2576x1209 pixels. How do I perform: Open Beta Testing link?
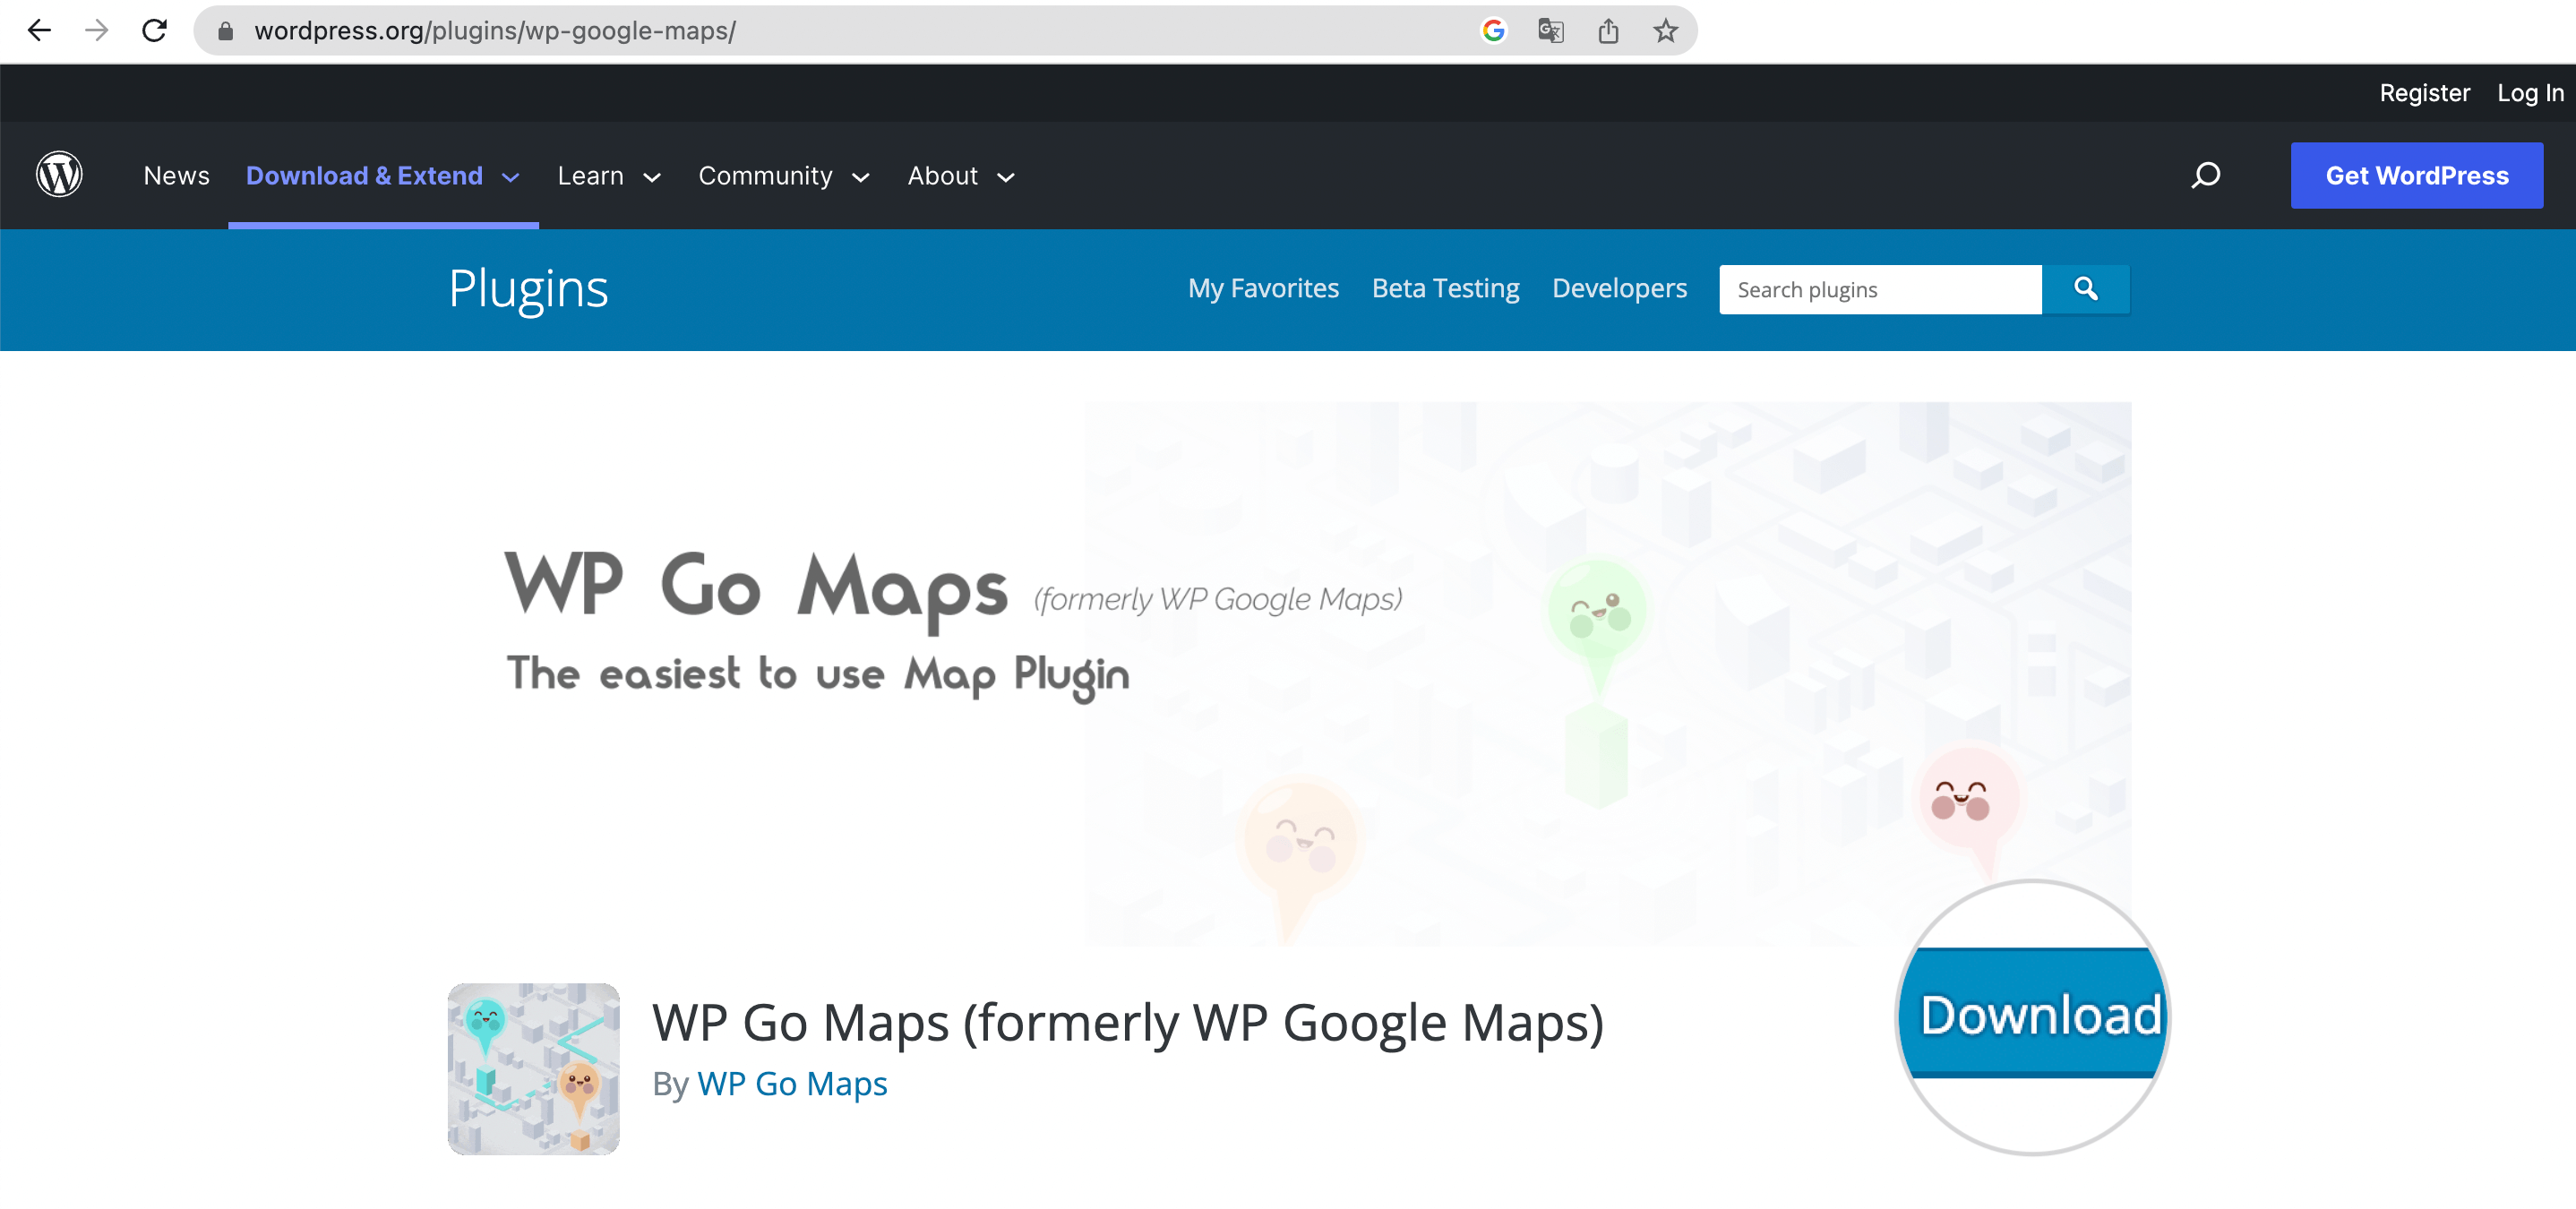[x=1445, y=288]
